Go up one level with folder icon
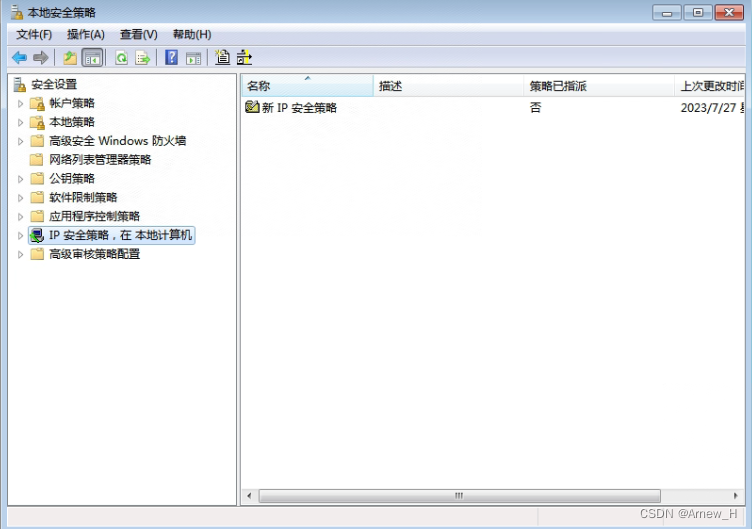This screenshot has width=752, height=529. click(x=70, y=58)
